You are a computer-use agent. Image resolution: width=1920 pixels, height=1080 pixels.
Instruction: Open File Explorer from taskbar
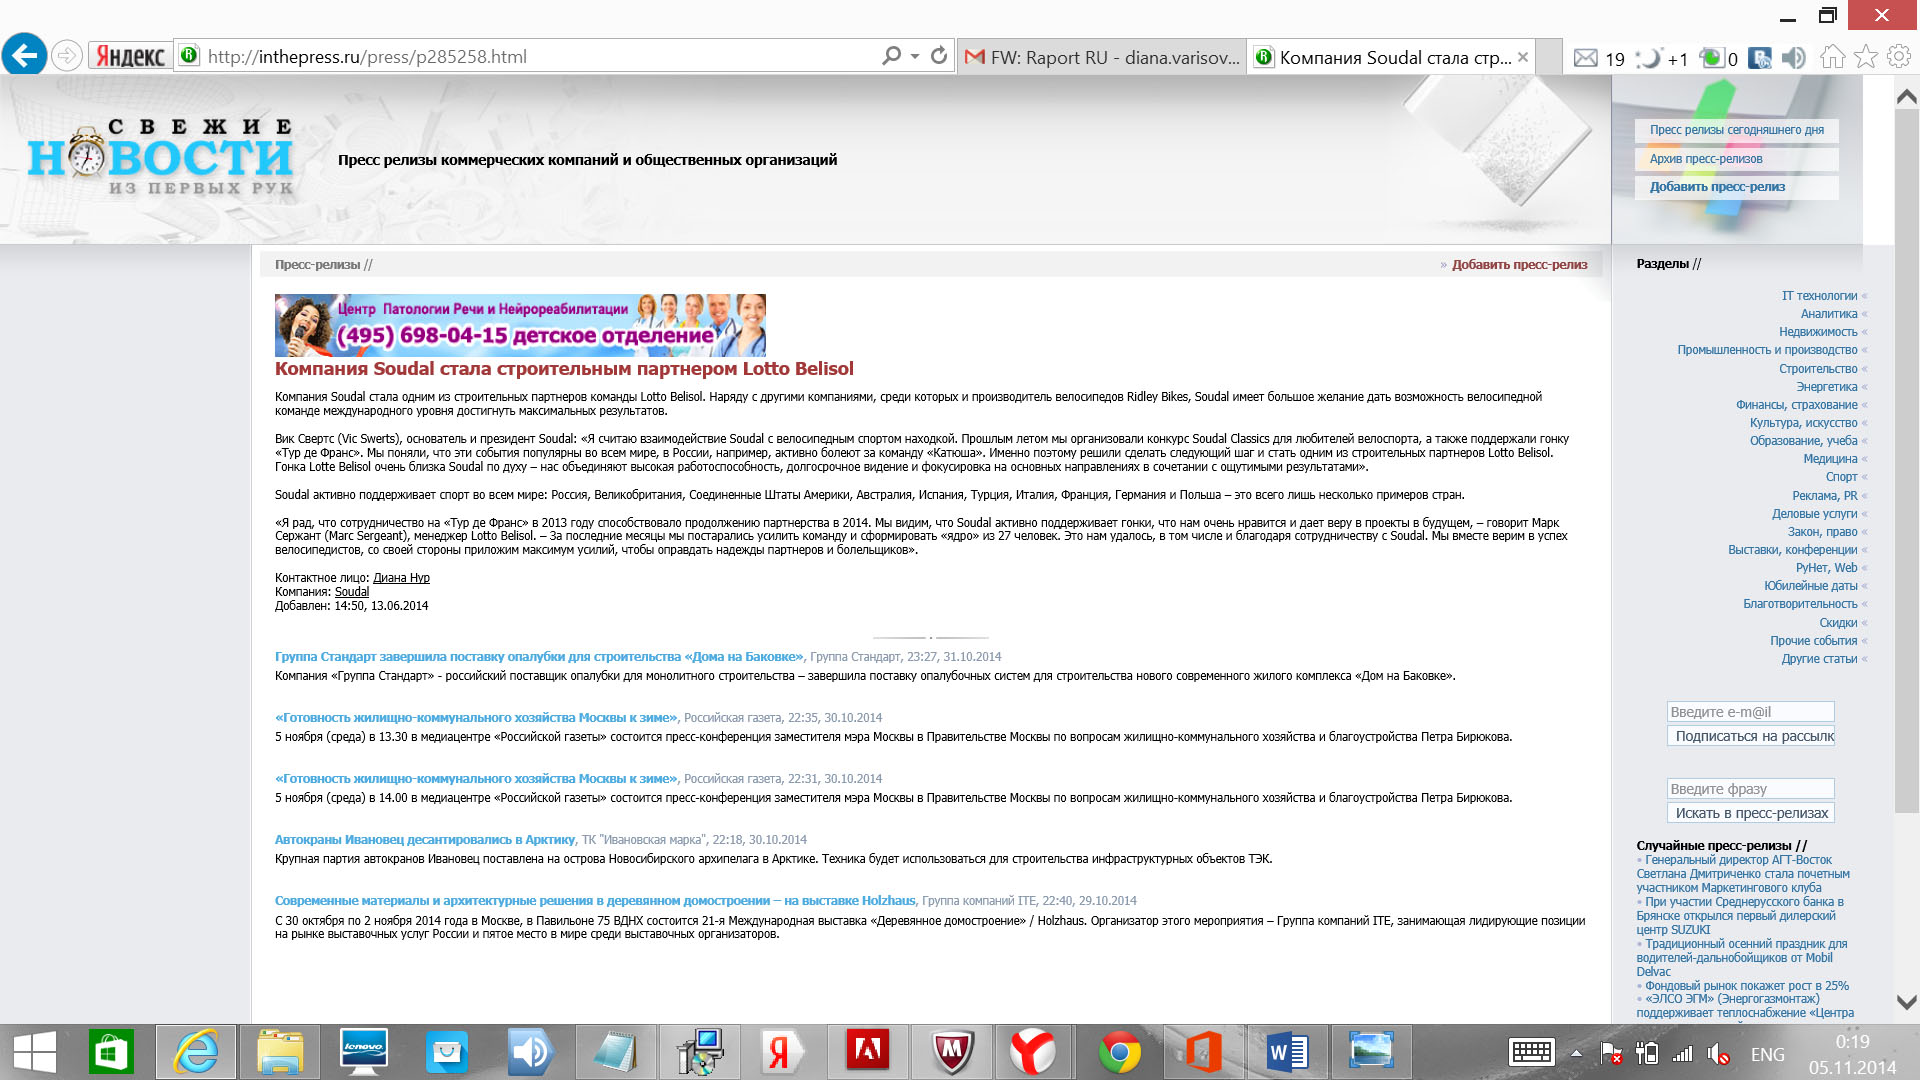pyautogui.click(x=280, y=1052)
